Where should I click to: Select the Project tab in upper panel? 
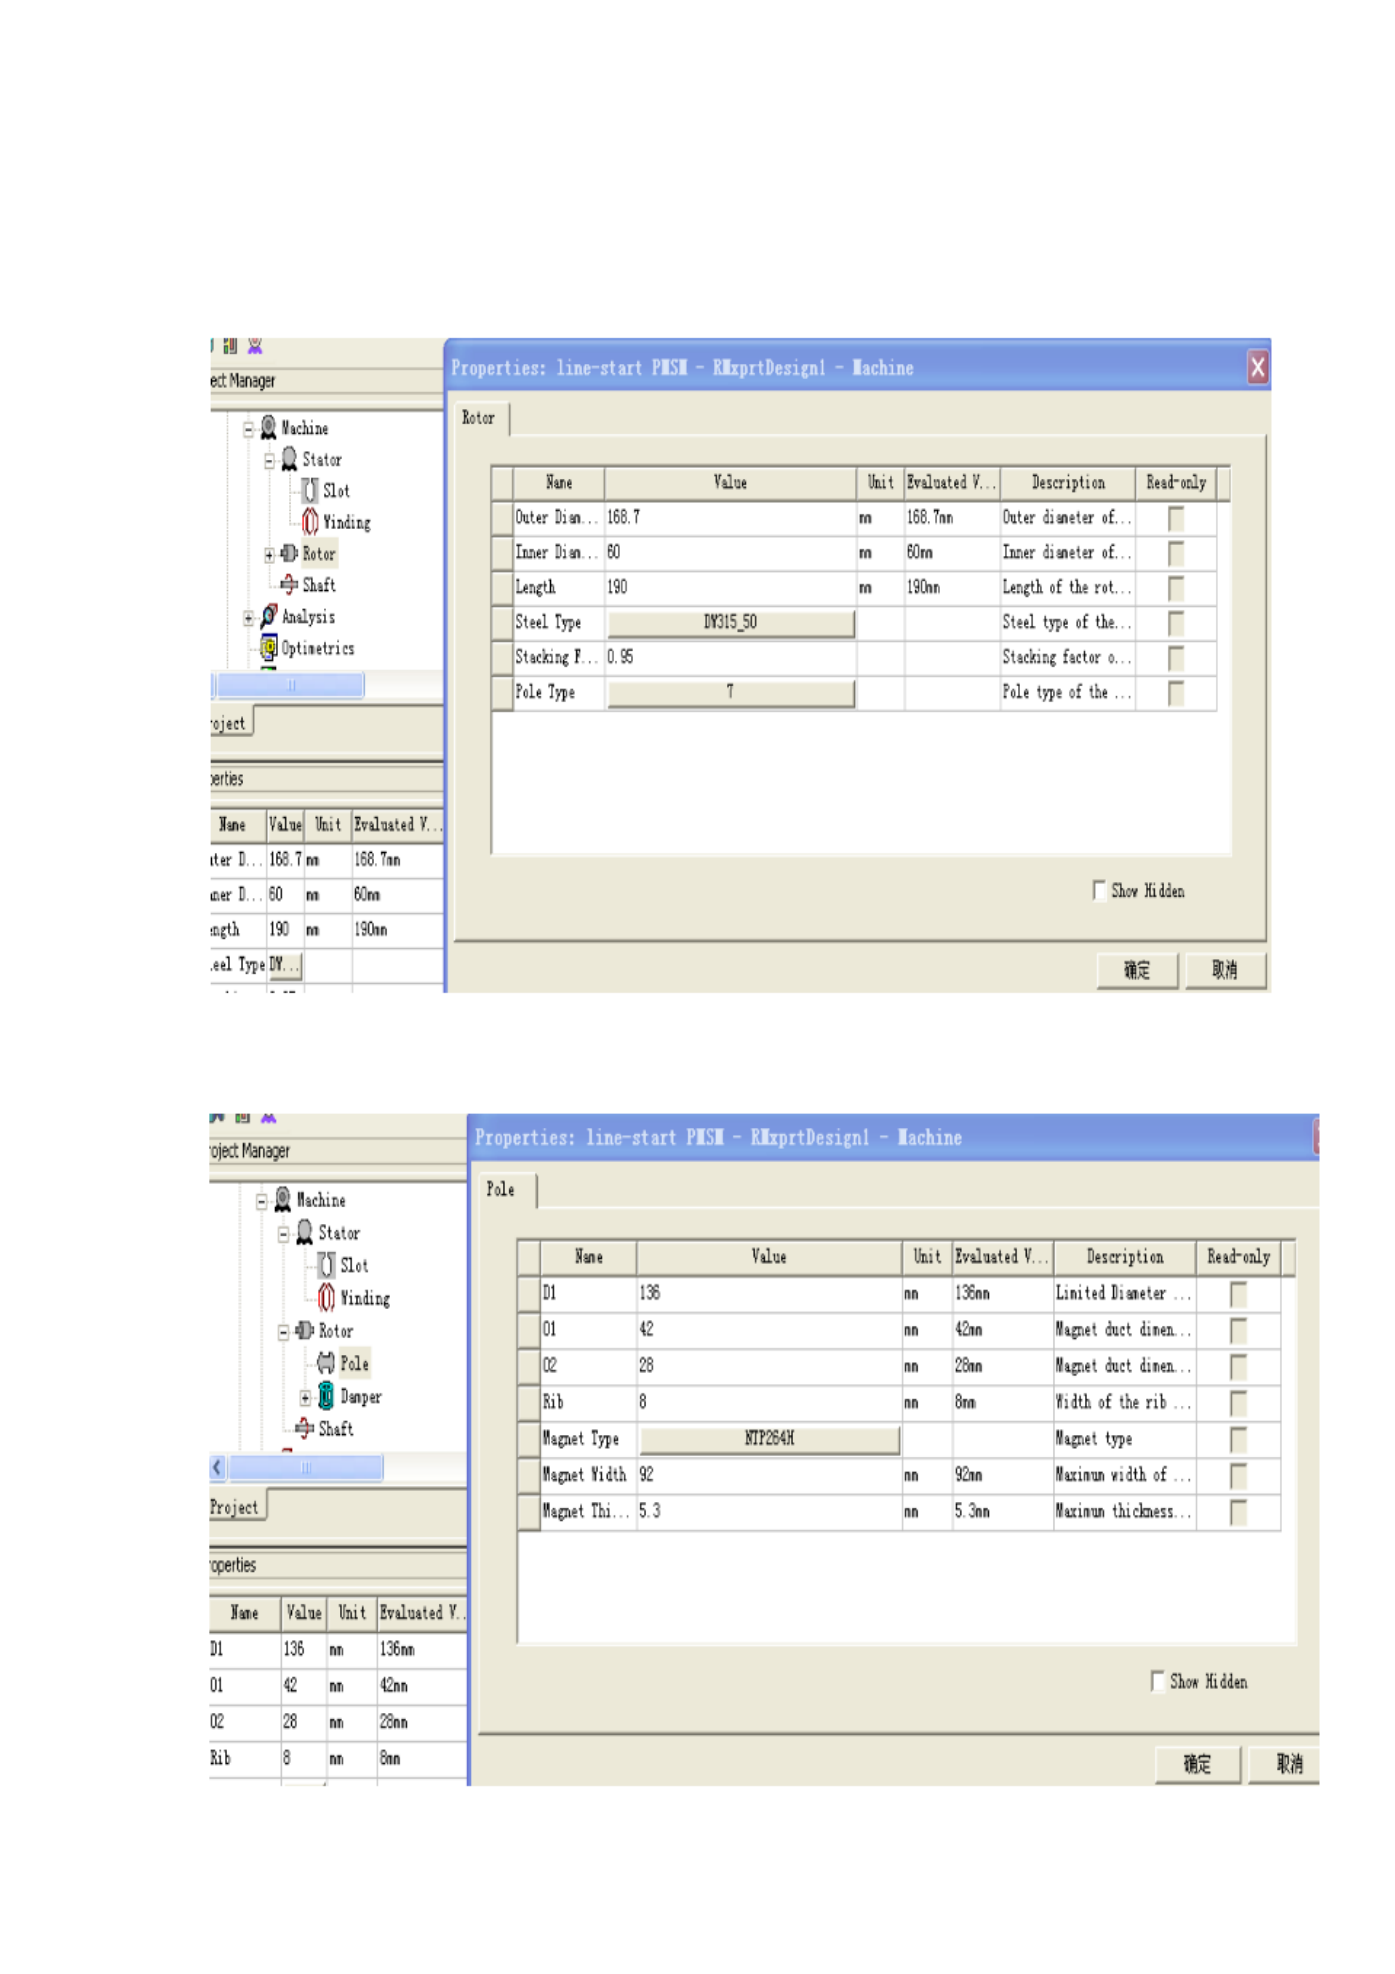tap(231, 722)
